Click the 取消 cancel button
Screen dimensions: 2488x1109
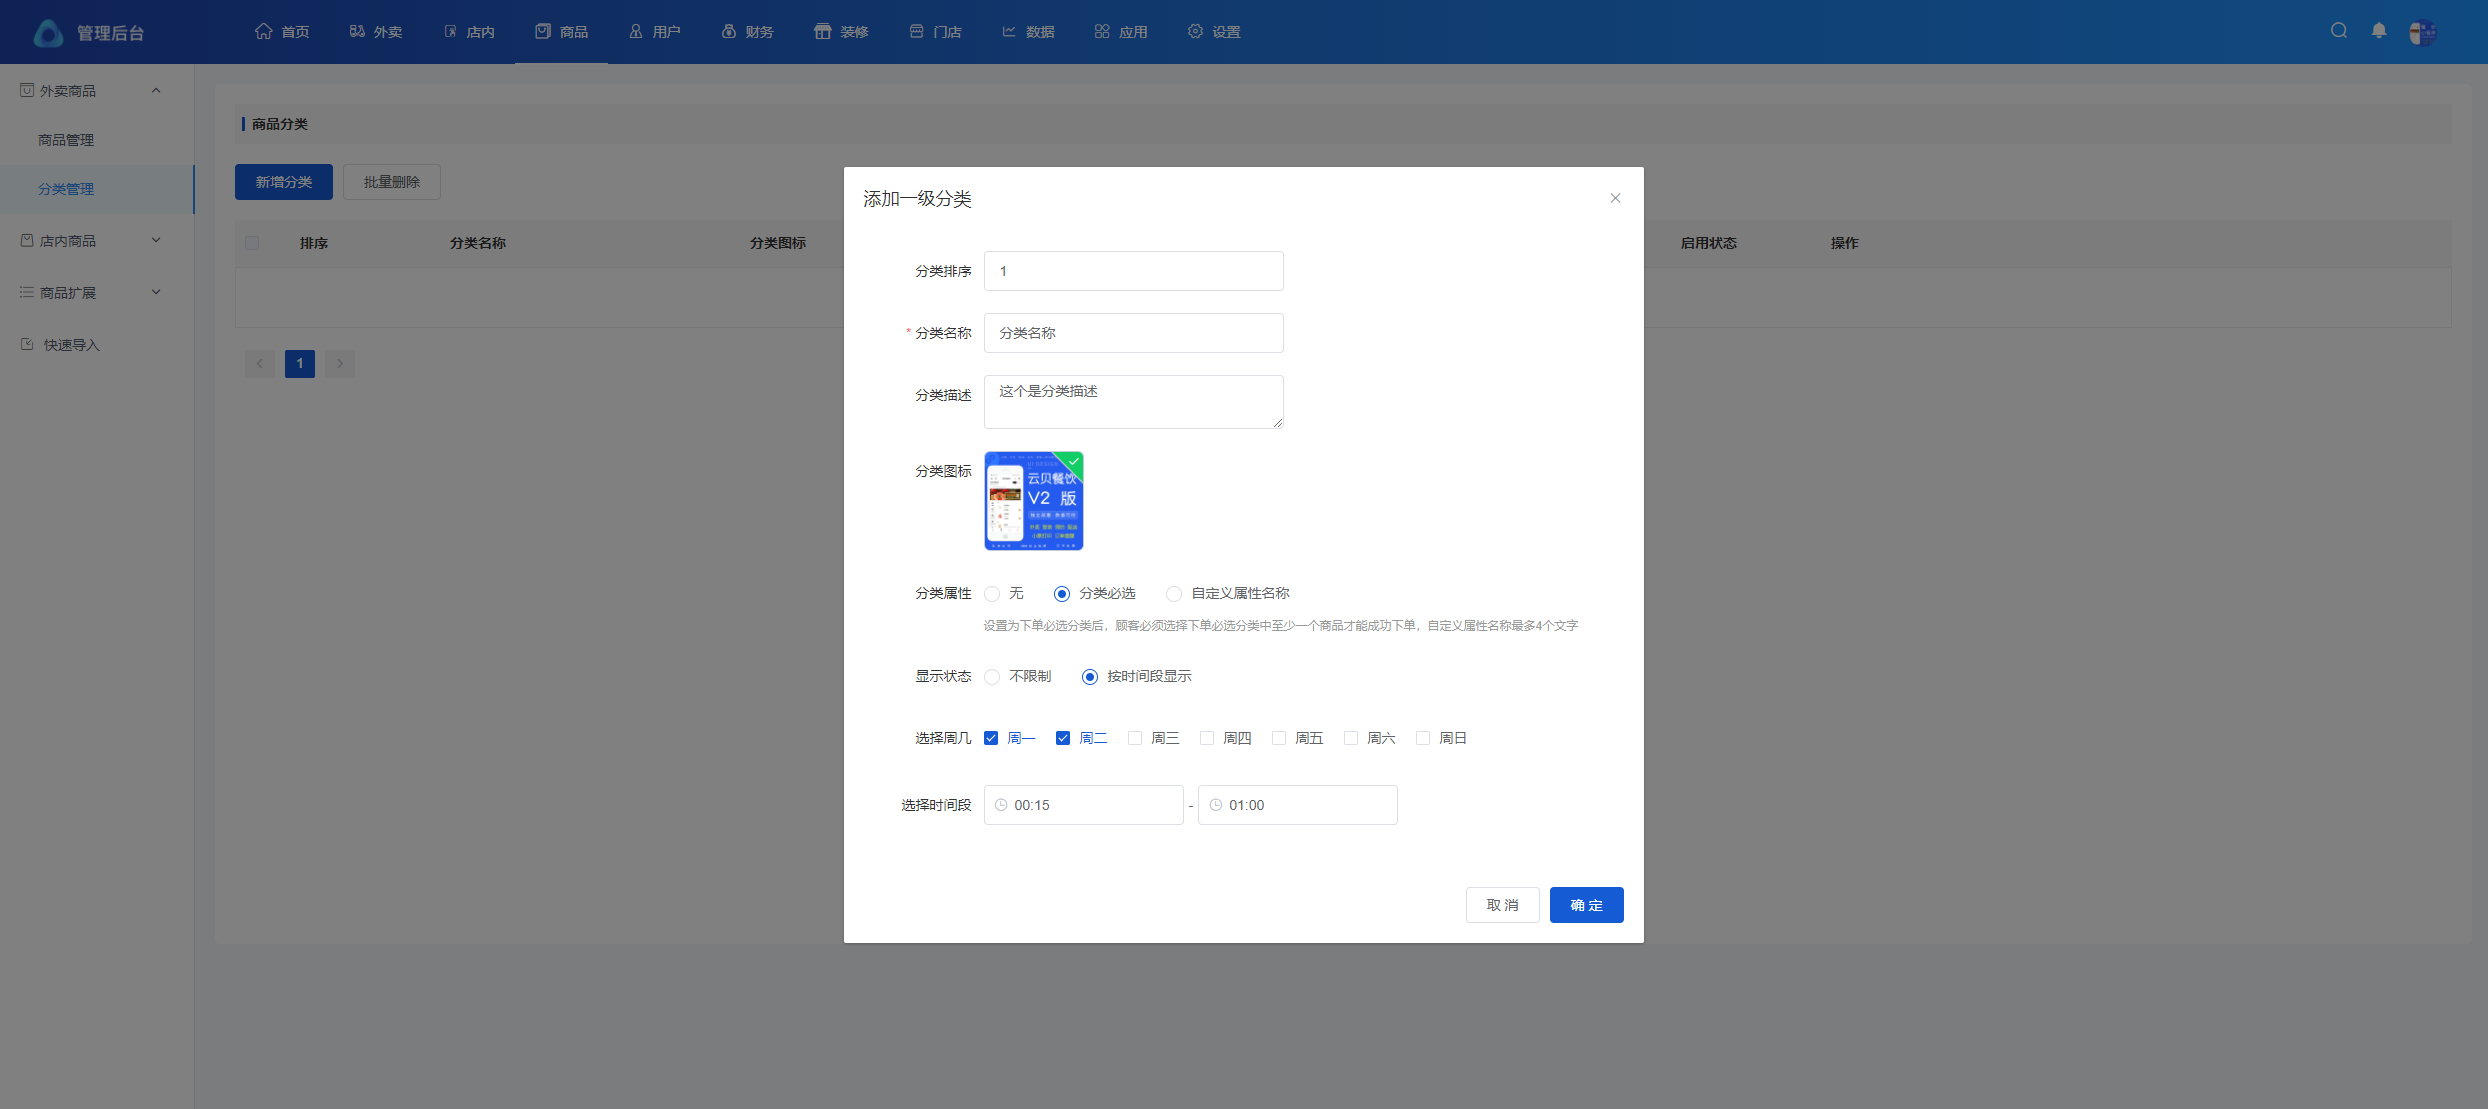pyautogui.click(x=1502, y=905)
